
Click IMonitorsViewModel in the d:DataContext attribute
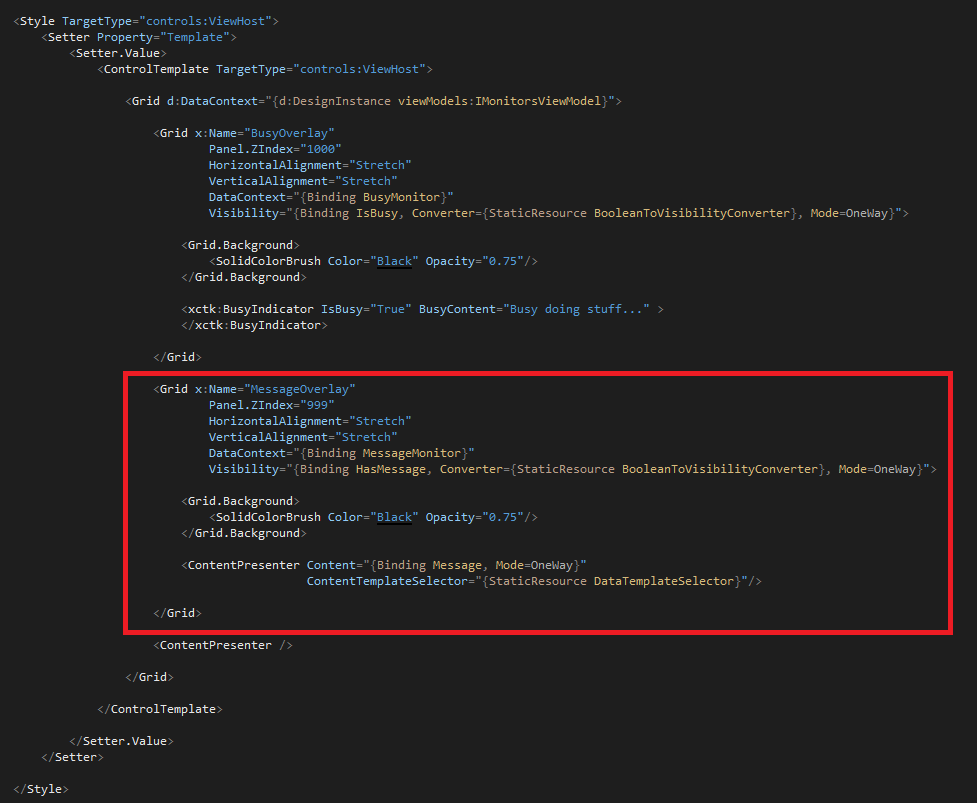(x=538, y=102)
